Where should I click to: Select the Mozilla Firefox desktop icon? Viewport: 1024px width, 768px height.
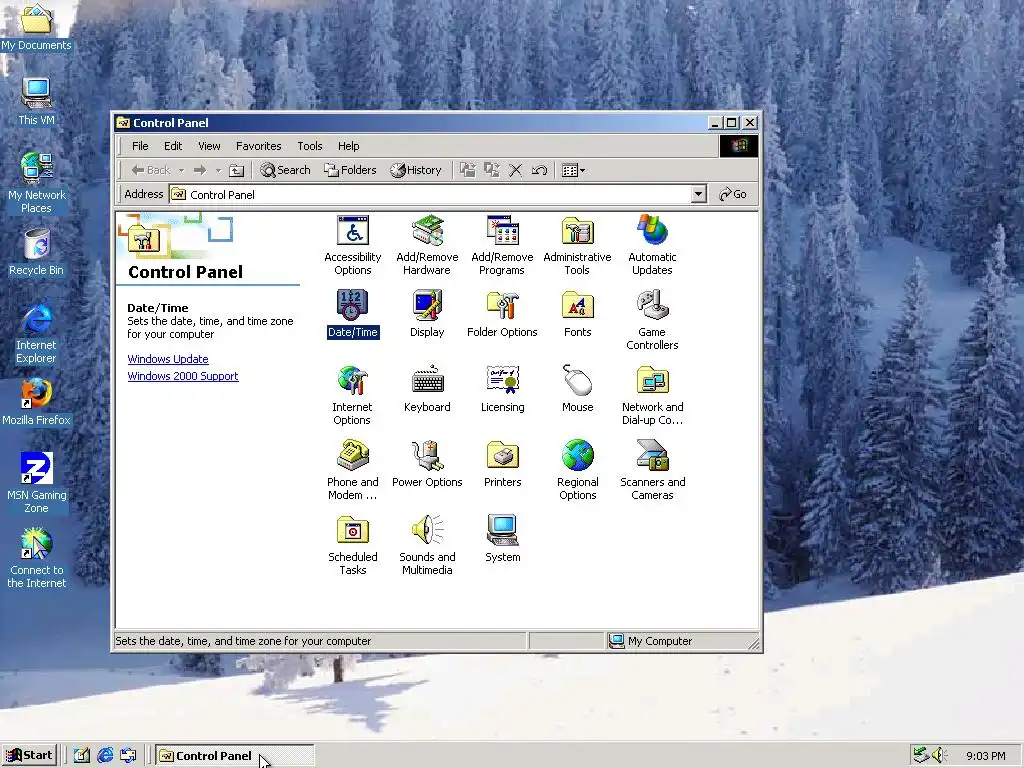coord(37,402)
